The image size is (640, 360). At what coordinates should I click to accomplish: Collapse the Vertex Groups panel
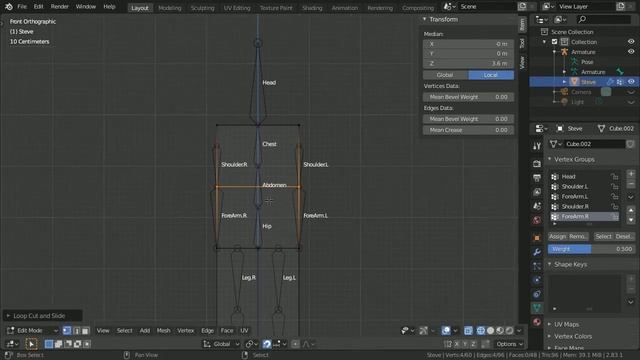pyautogui.click(x=550, y=159)
